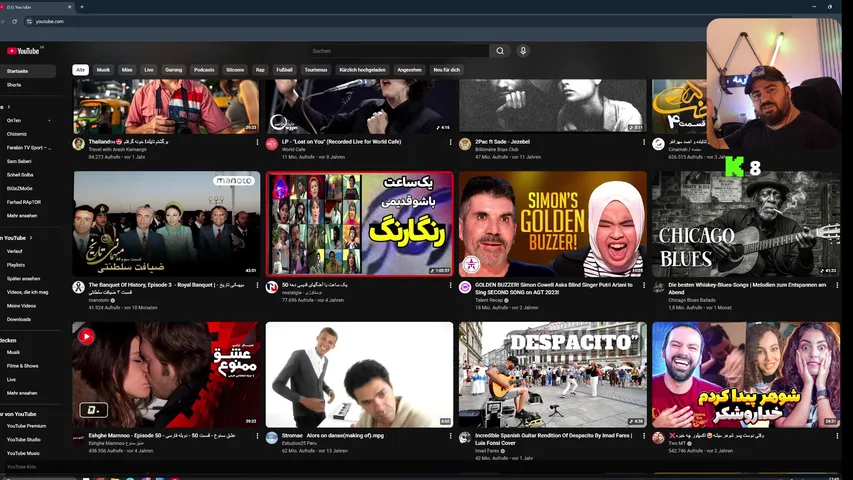Open YouTube Premium link
Image resolution: width=853 pixels, height=480 pixels.
[27, 426]
